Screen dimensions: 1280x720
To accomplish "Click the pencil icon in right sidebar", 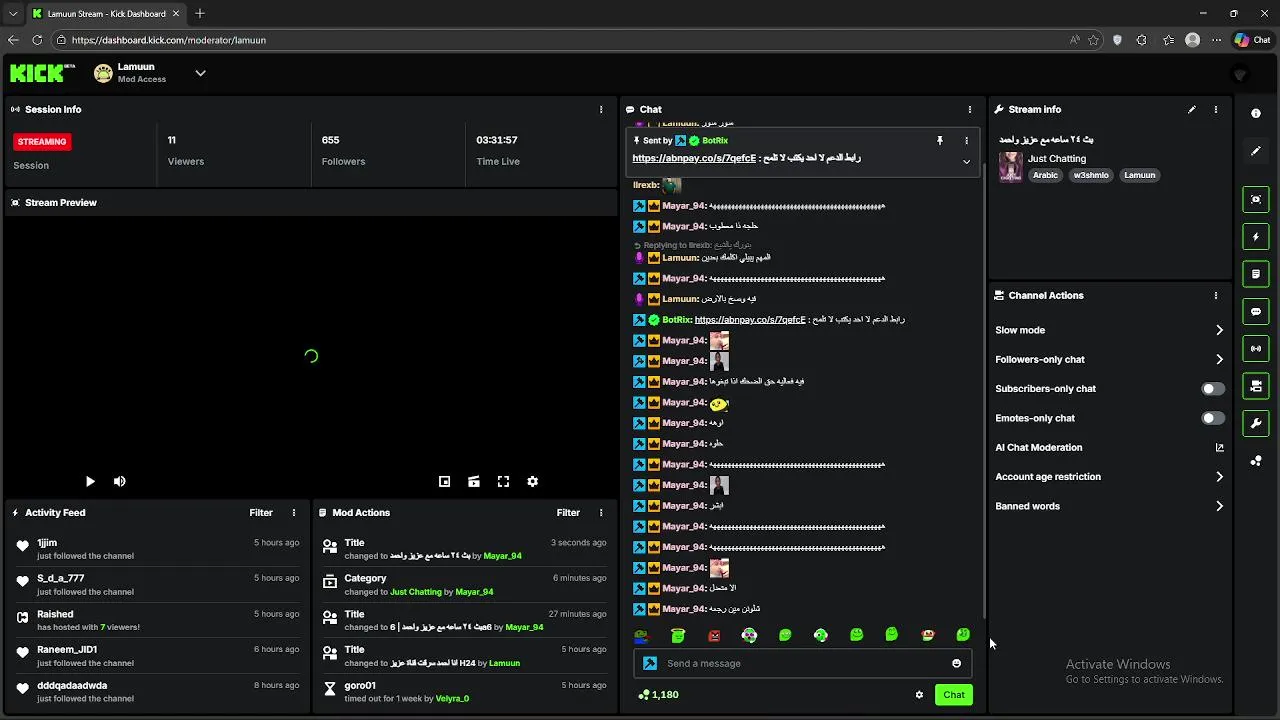I will point(1256,151).
